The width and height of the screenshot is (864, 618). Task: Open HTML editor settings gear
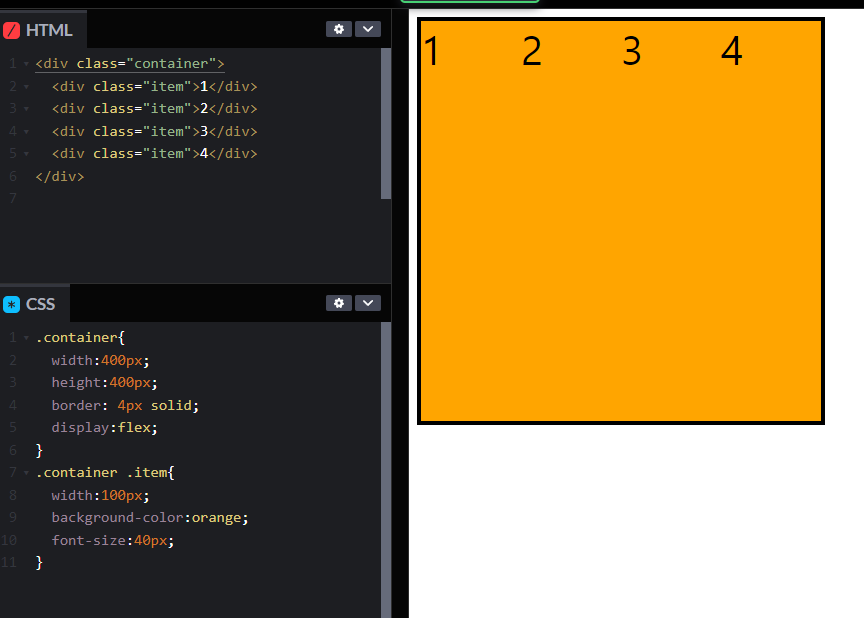(339, 29)
